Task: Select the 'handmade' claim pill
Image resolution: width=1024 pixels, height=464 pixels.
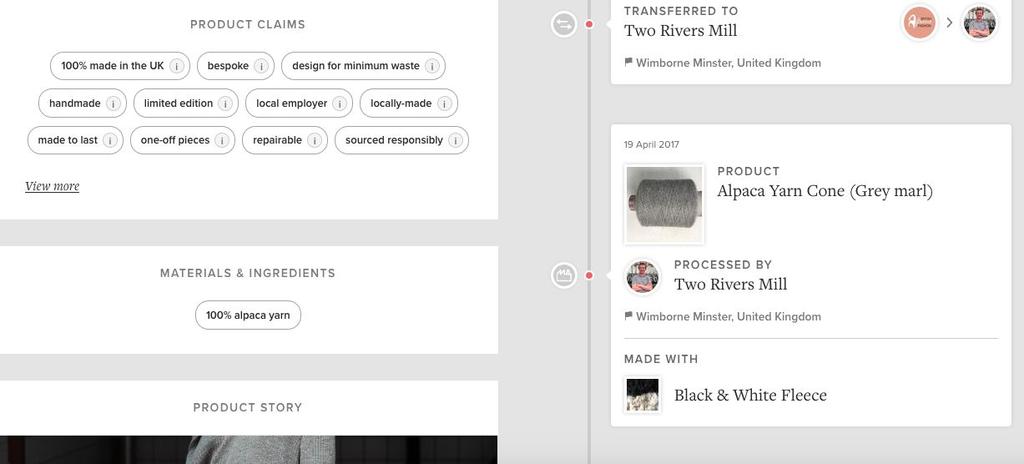Action: coord(82,103)
